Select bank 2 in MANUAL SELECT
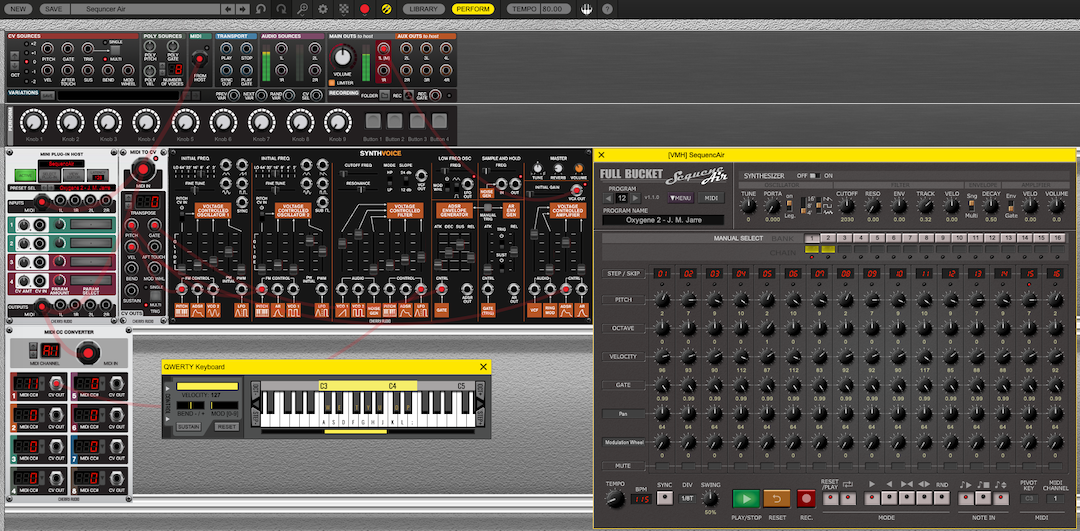1080x531 pixels. pos(828,238)
